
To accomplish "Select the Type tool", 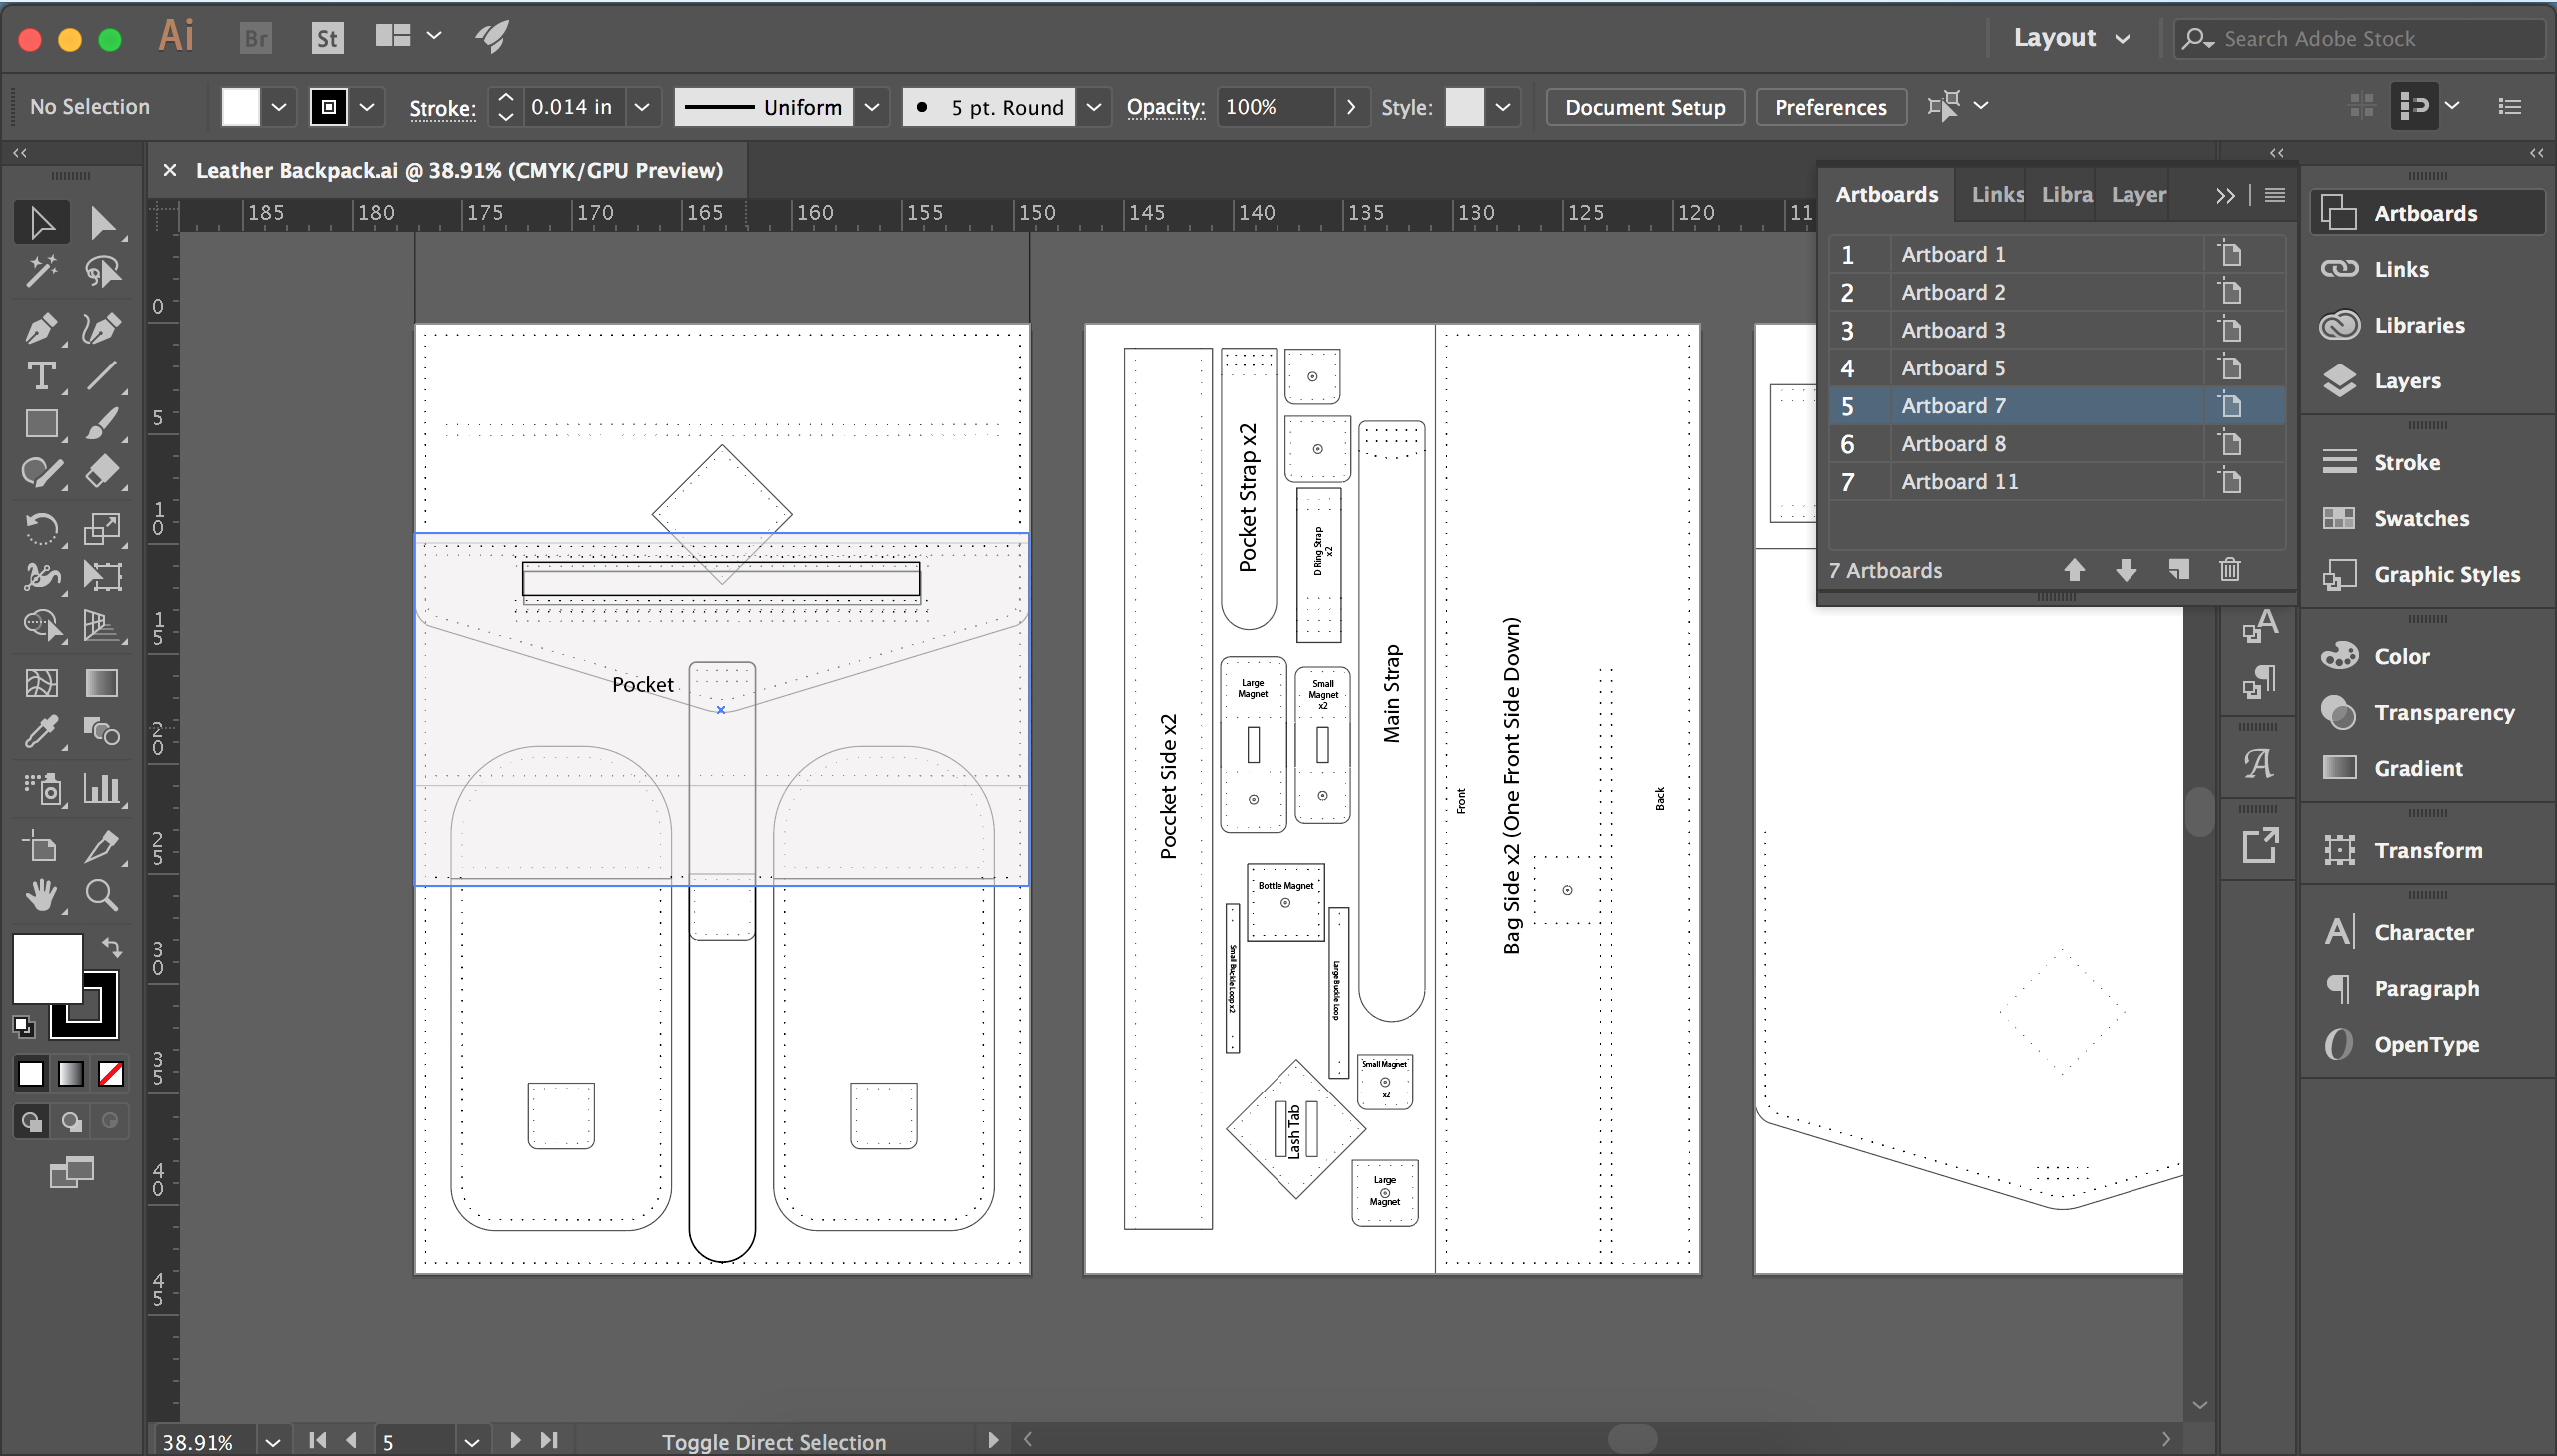I will [x=41, y=376].
